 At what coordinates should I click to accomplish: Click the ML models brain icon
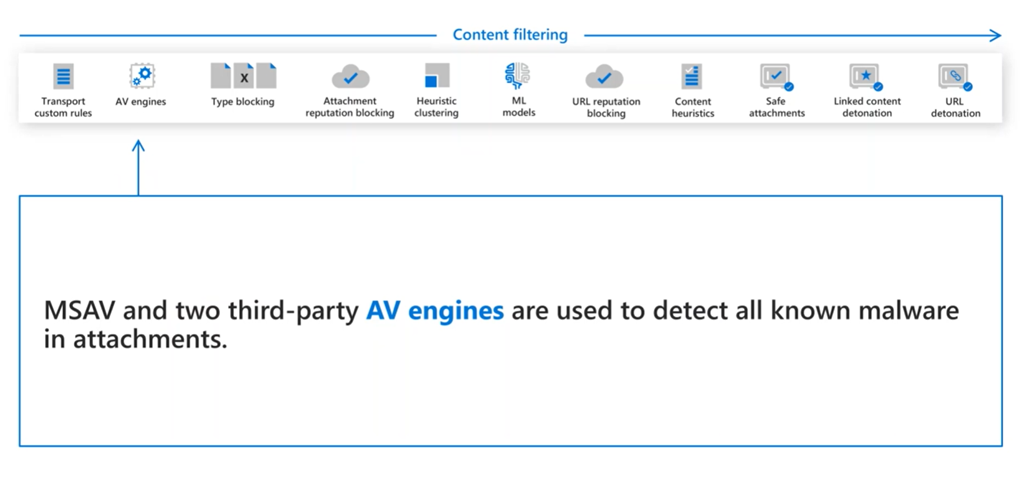click(x=518, y=75)
